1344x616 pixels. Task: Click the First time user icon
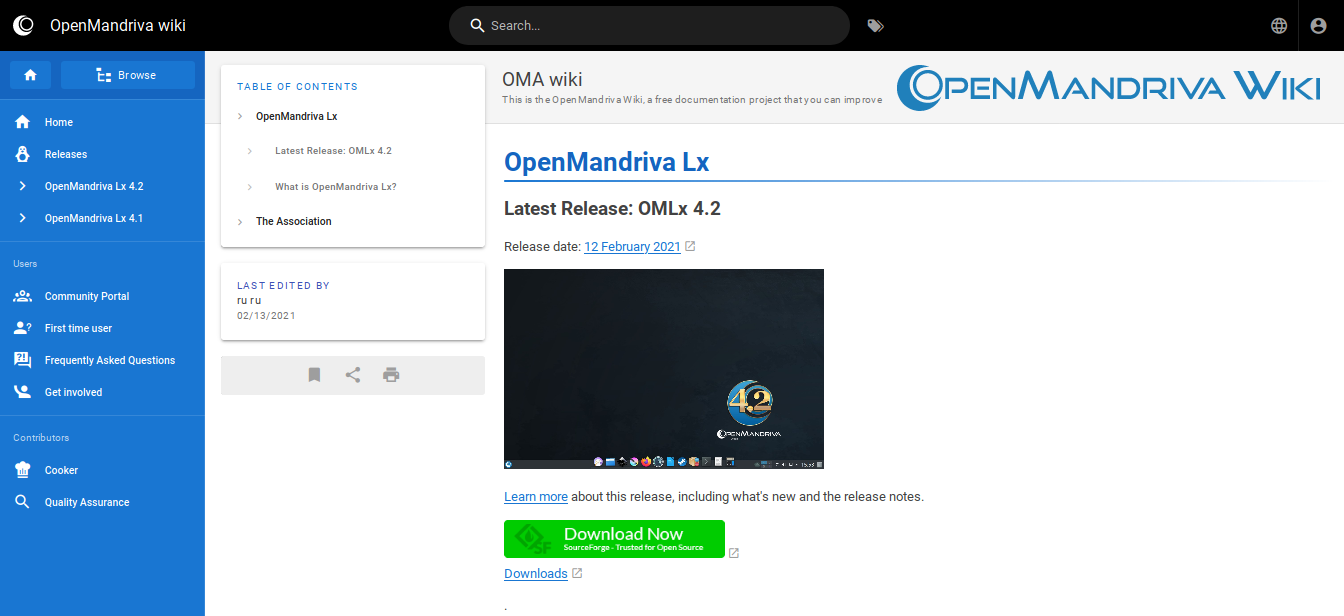[x=22, y=328]
